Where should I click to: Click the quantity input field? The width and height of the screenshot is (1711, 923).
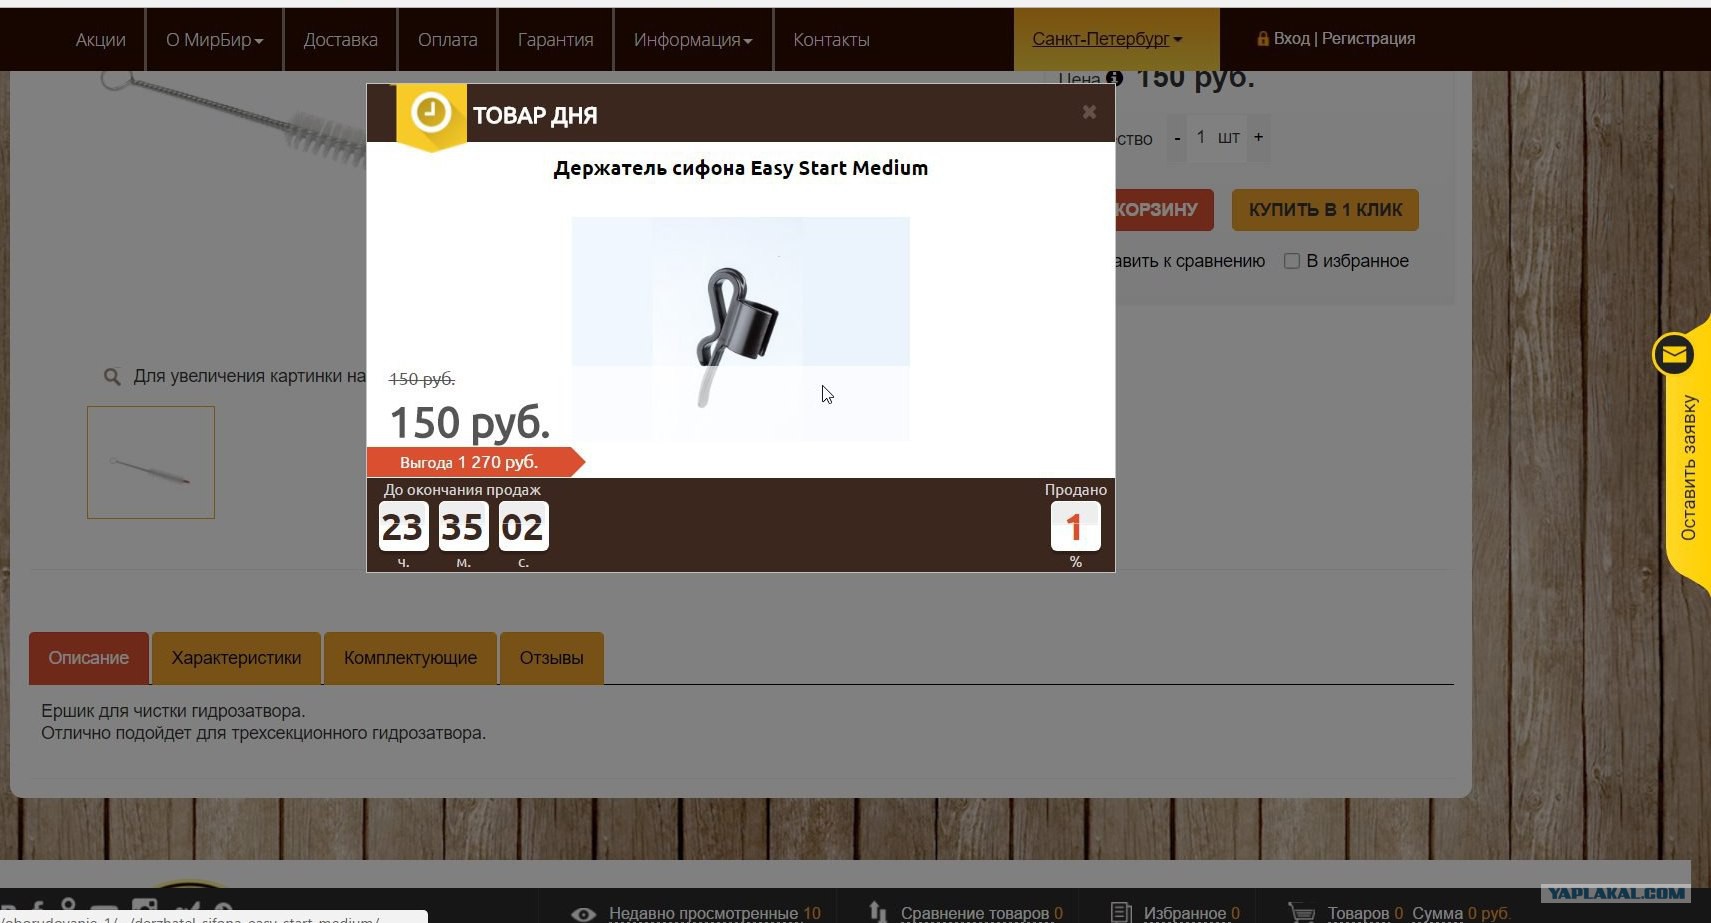coord(1202,137)
